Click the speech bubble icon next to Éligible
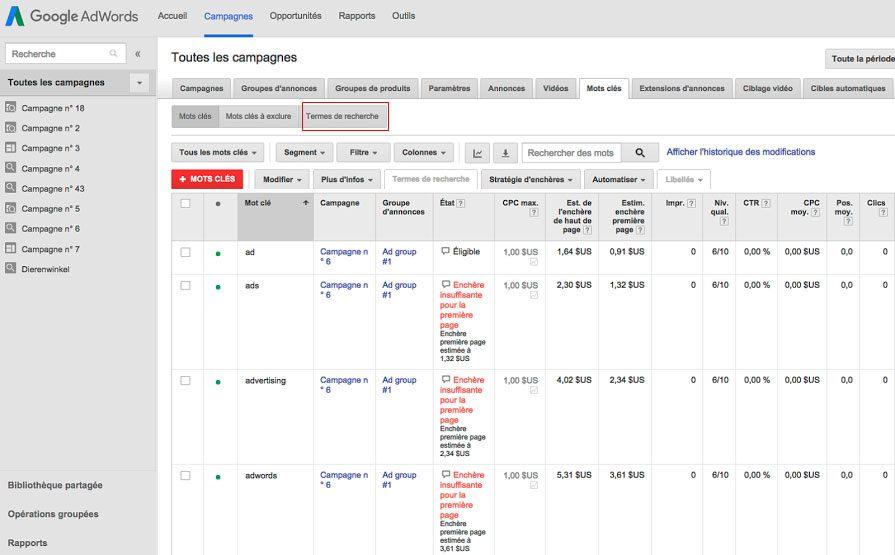 click(x=445, y=251)
